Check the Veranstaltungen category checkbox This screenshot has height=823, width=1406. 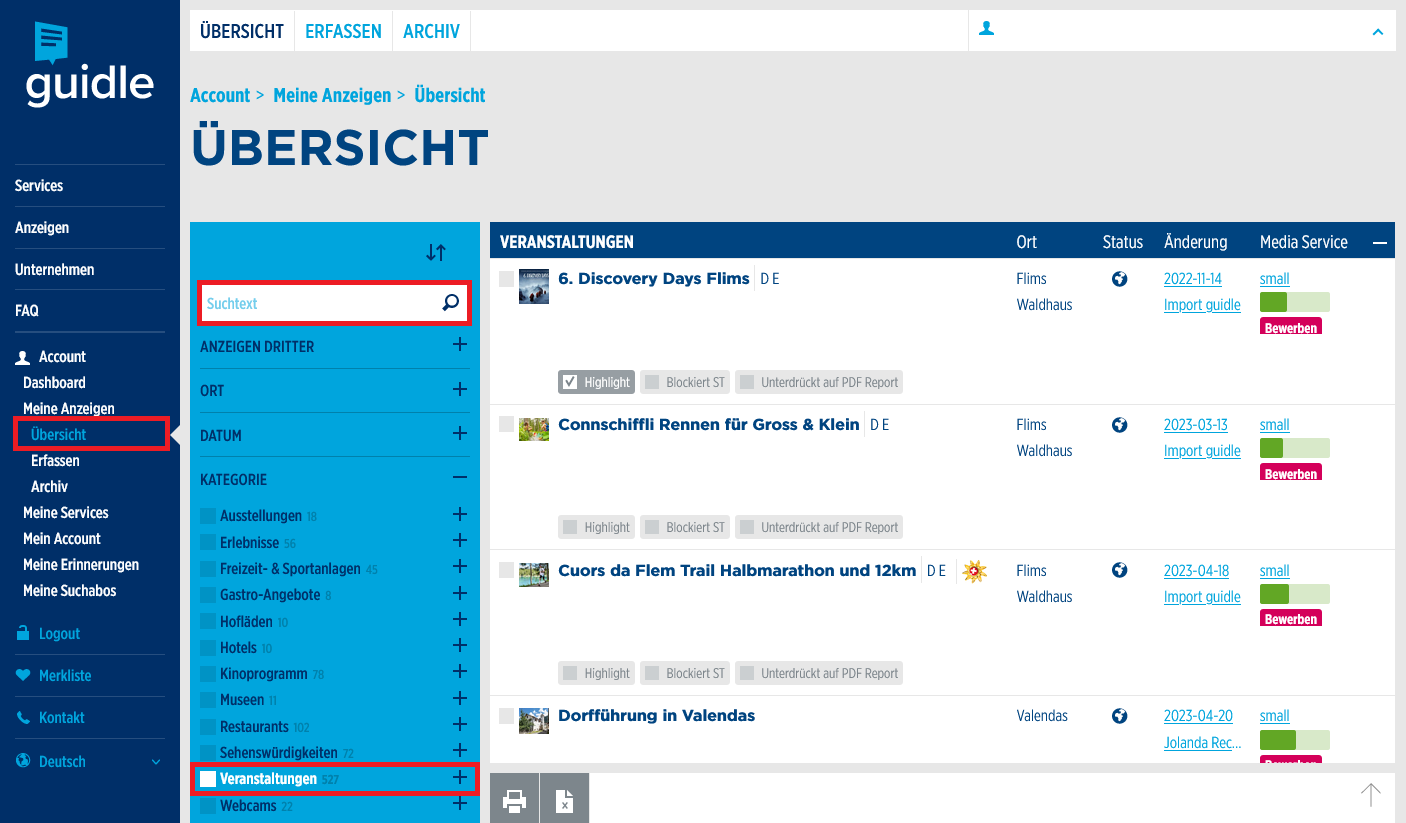pyautogui.click(x=208, y=779)
